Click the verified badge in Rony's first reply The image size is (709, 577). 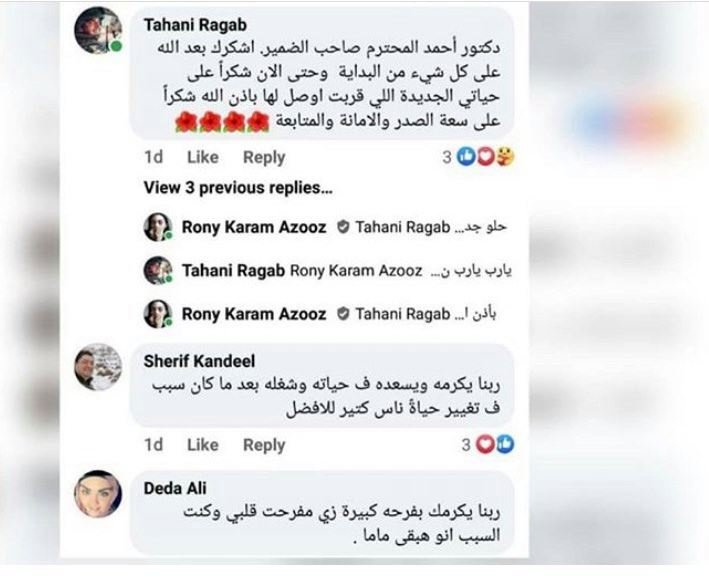click(343, 227)
